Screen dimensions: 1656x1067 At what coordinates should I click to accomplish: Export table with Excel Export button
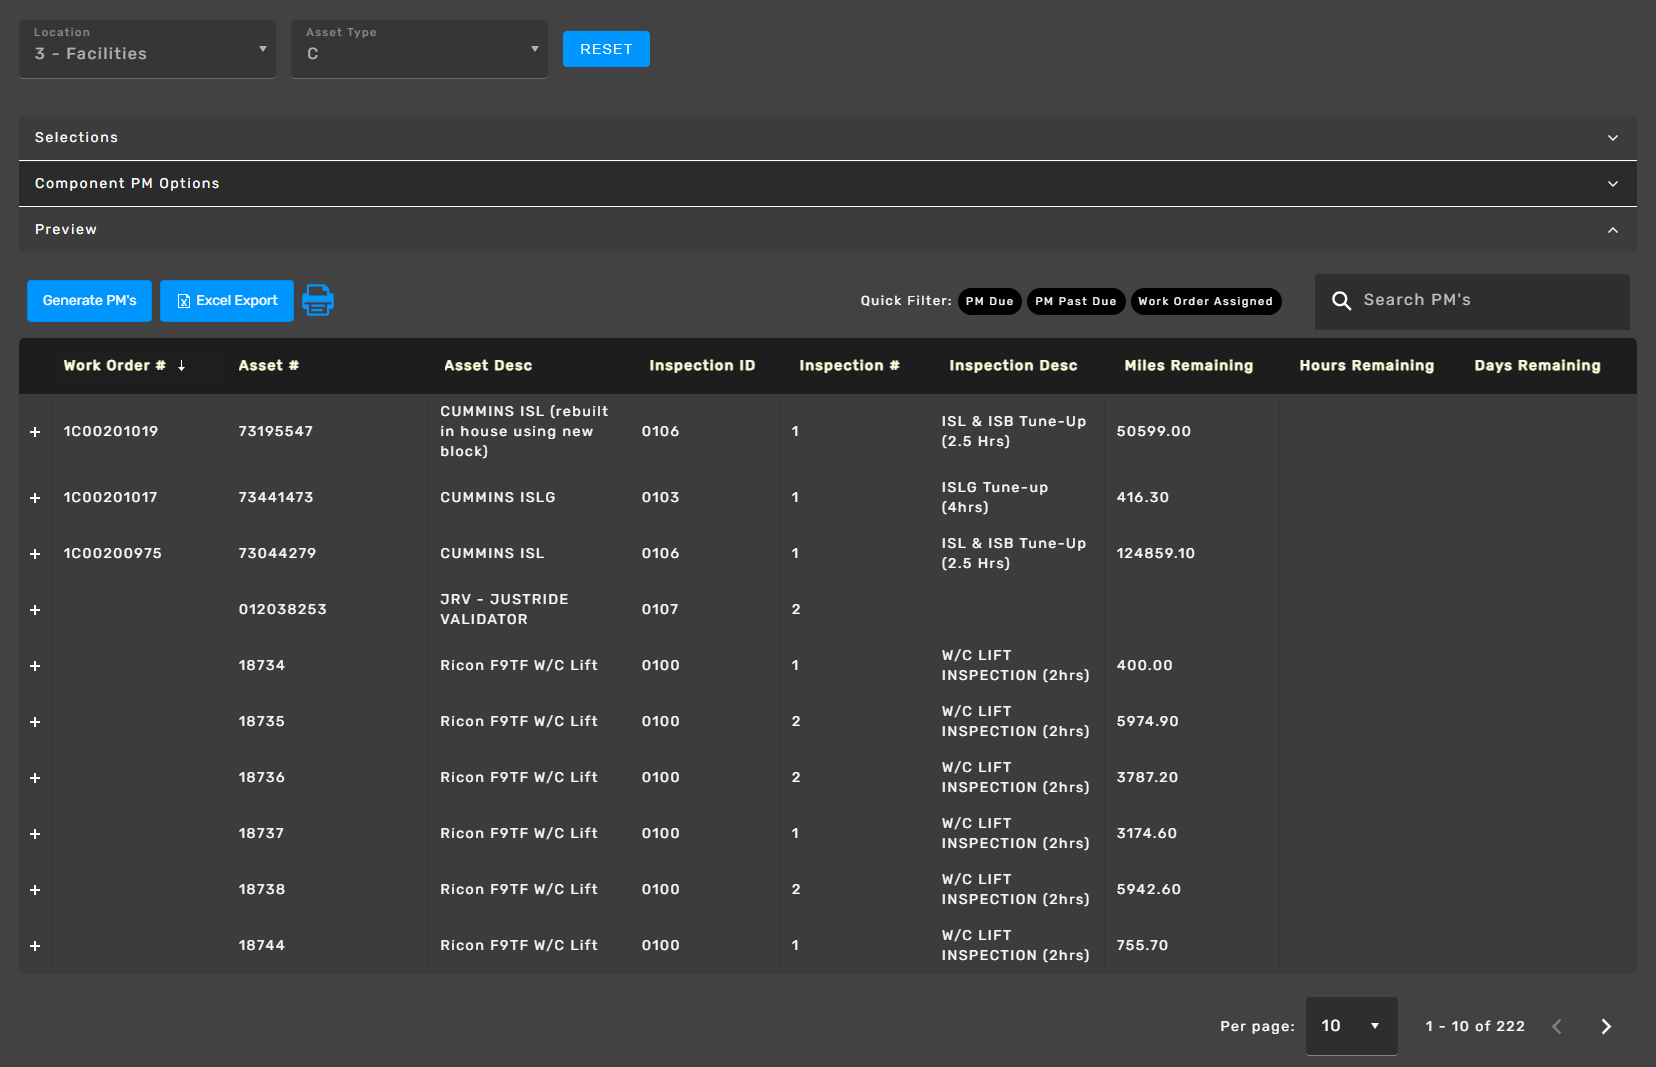[227, 301]
